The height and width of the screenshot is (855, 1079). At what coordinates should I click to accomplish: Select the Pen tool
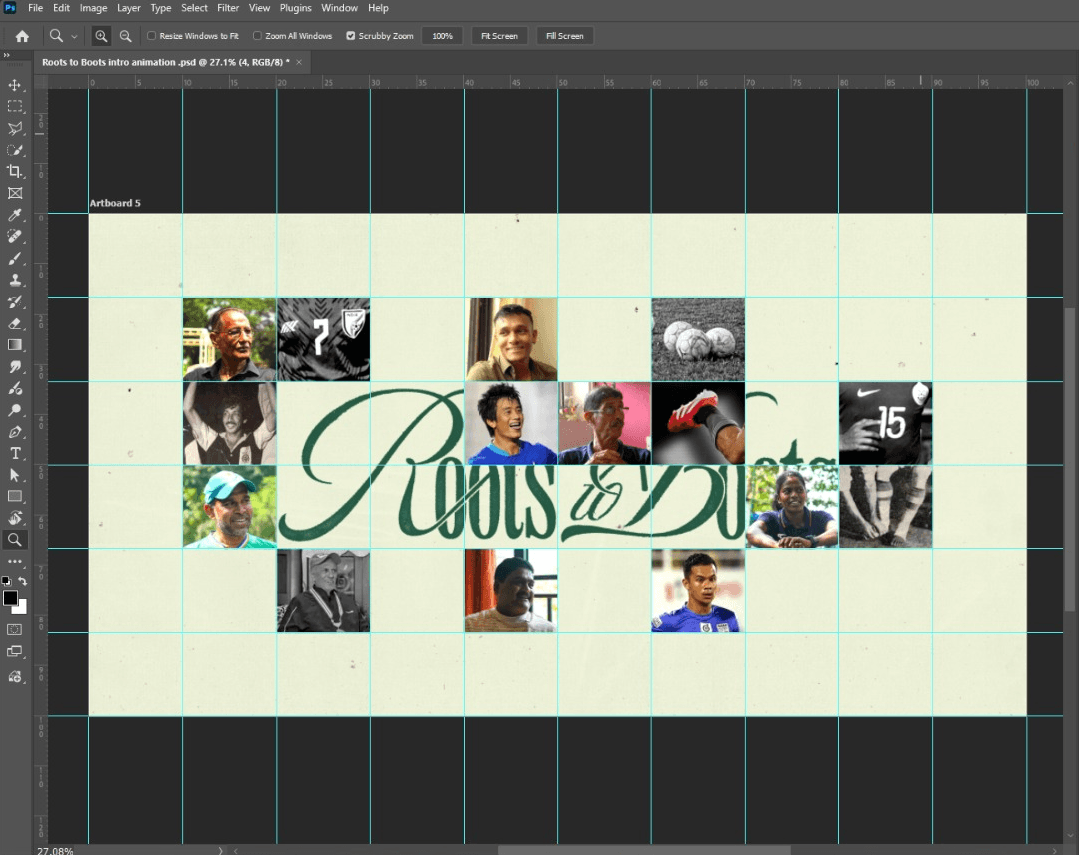coord(14,432)
